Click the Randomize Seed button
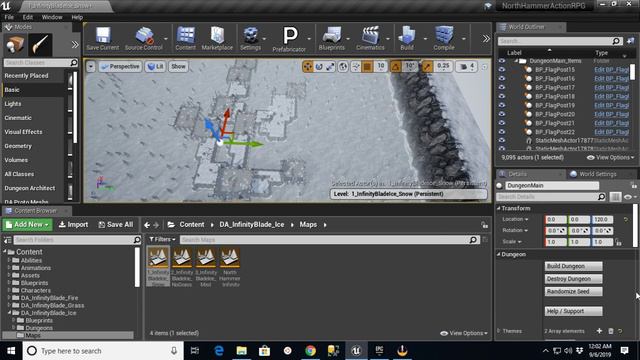640x360 pixels. click(573, 291)
